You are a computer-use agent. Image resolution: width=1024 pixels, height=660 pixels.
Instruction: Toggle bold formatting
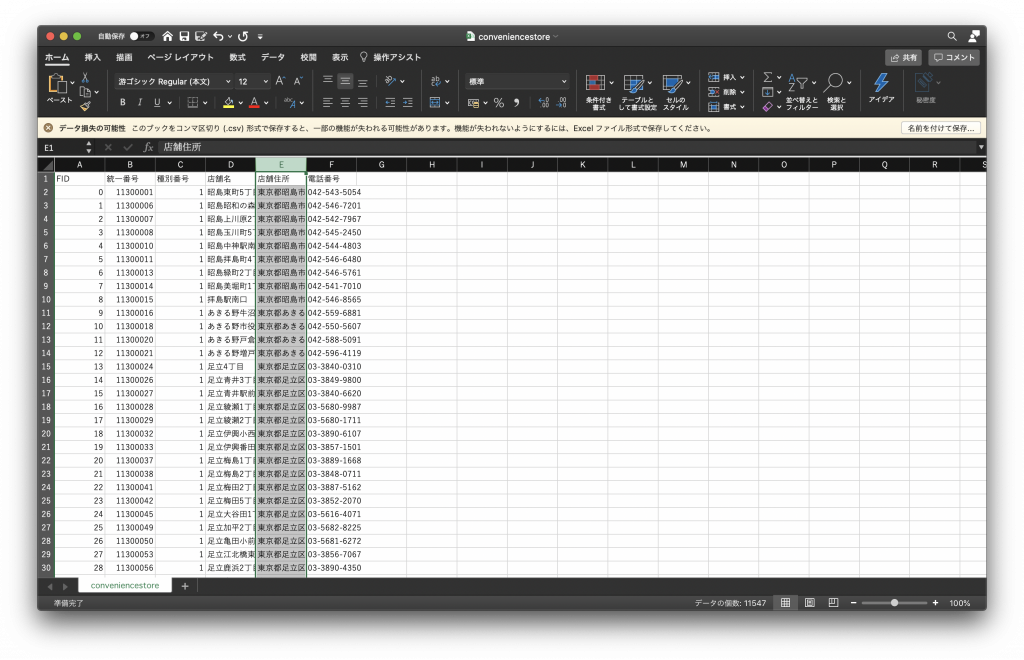click(123, 102)
